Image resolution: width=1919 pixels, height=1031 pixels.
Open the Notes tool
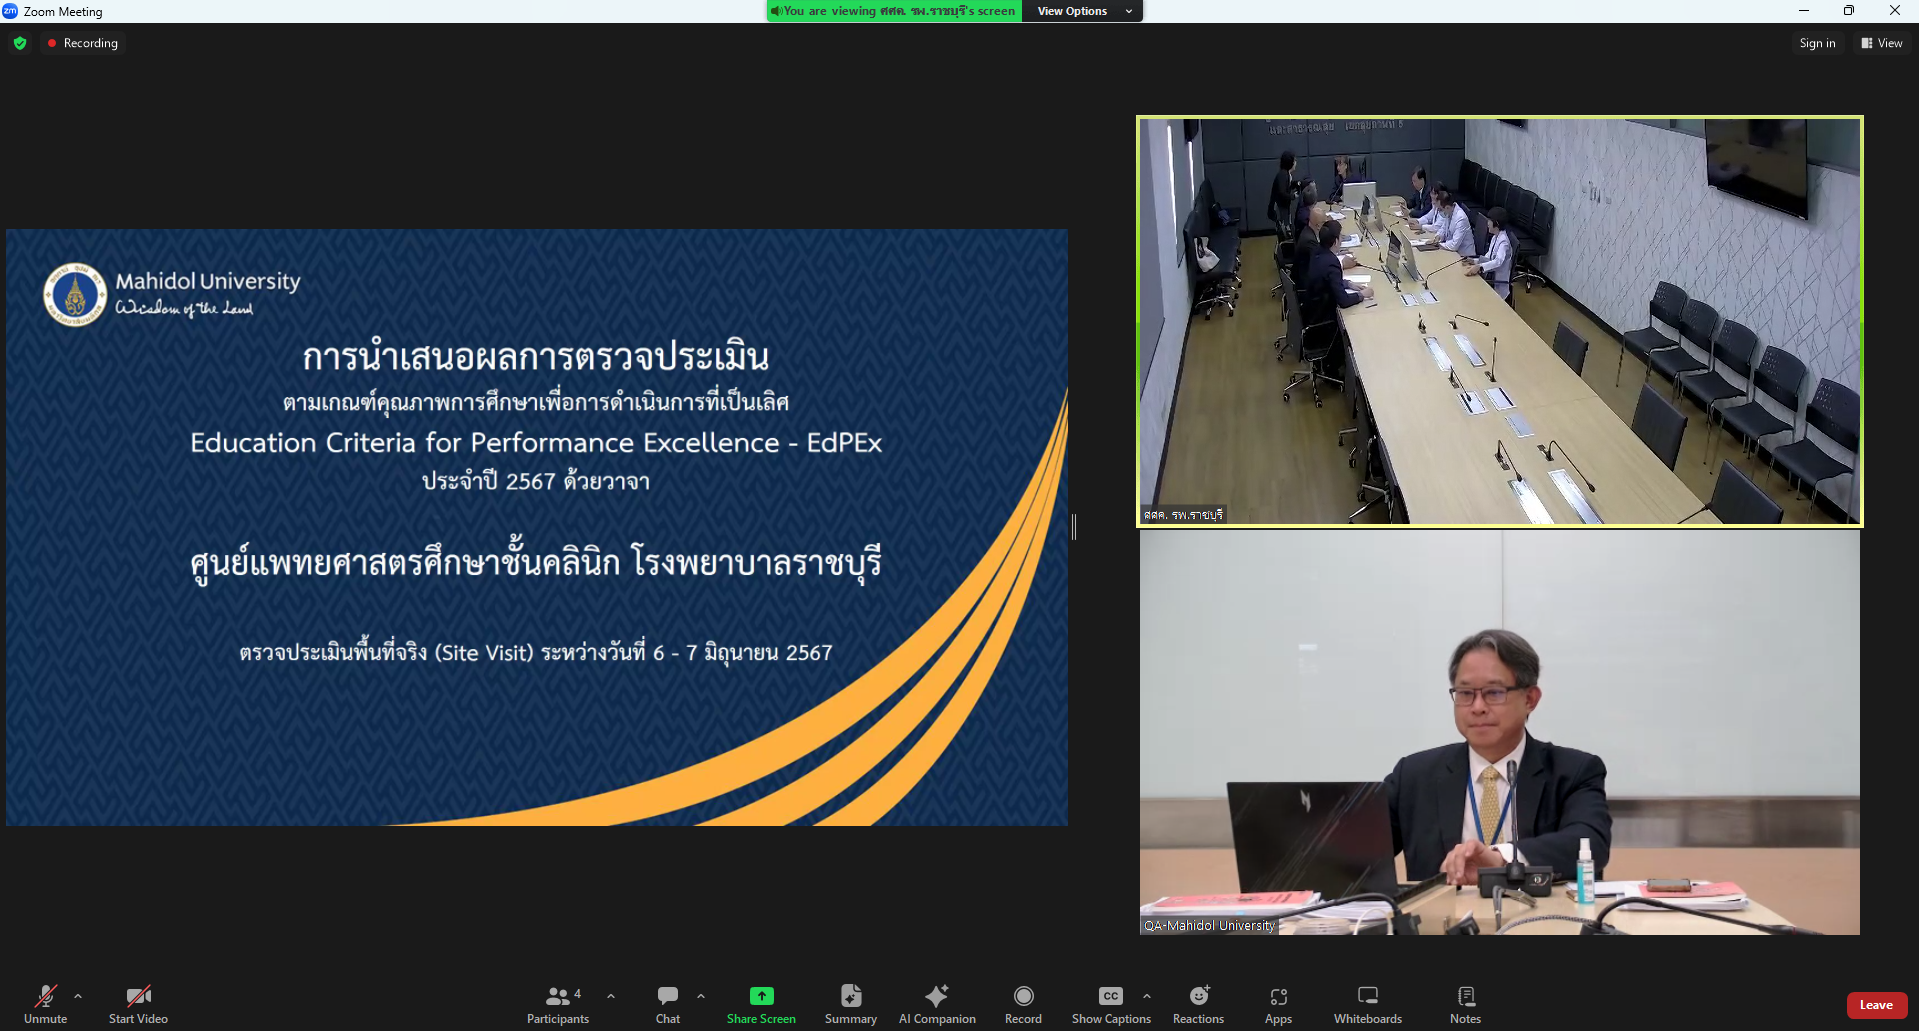pyautogui.click(x=1465, y=1004)
